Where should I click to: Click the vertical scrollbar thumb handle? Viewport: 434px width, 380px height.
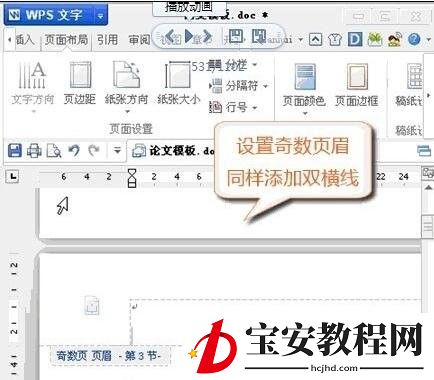coord(428,226)
